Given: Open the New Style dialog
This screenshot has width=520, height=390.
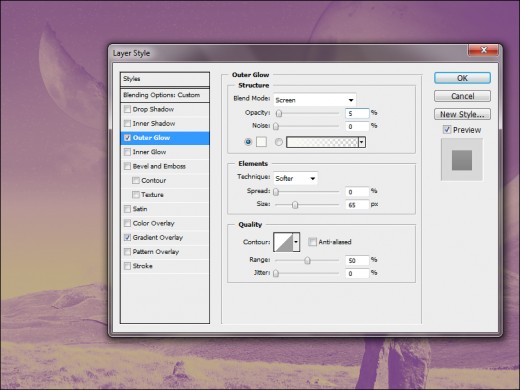Looking at the screenshot, I should [x=462, y=114].
